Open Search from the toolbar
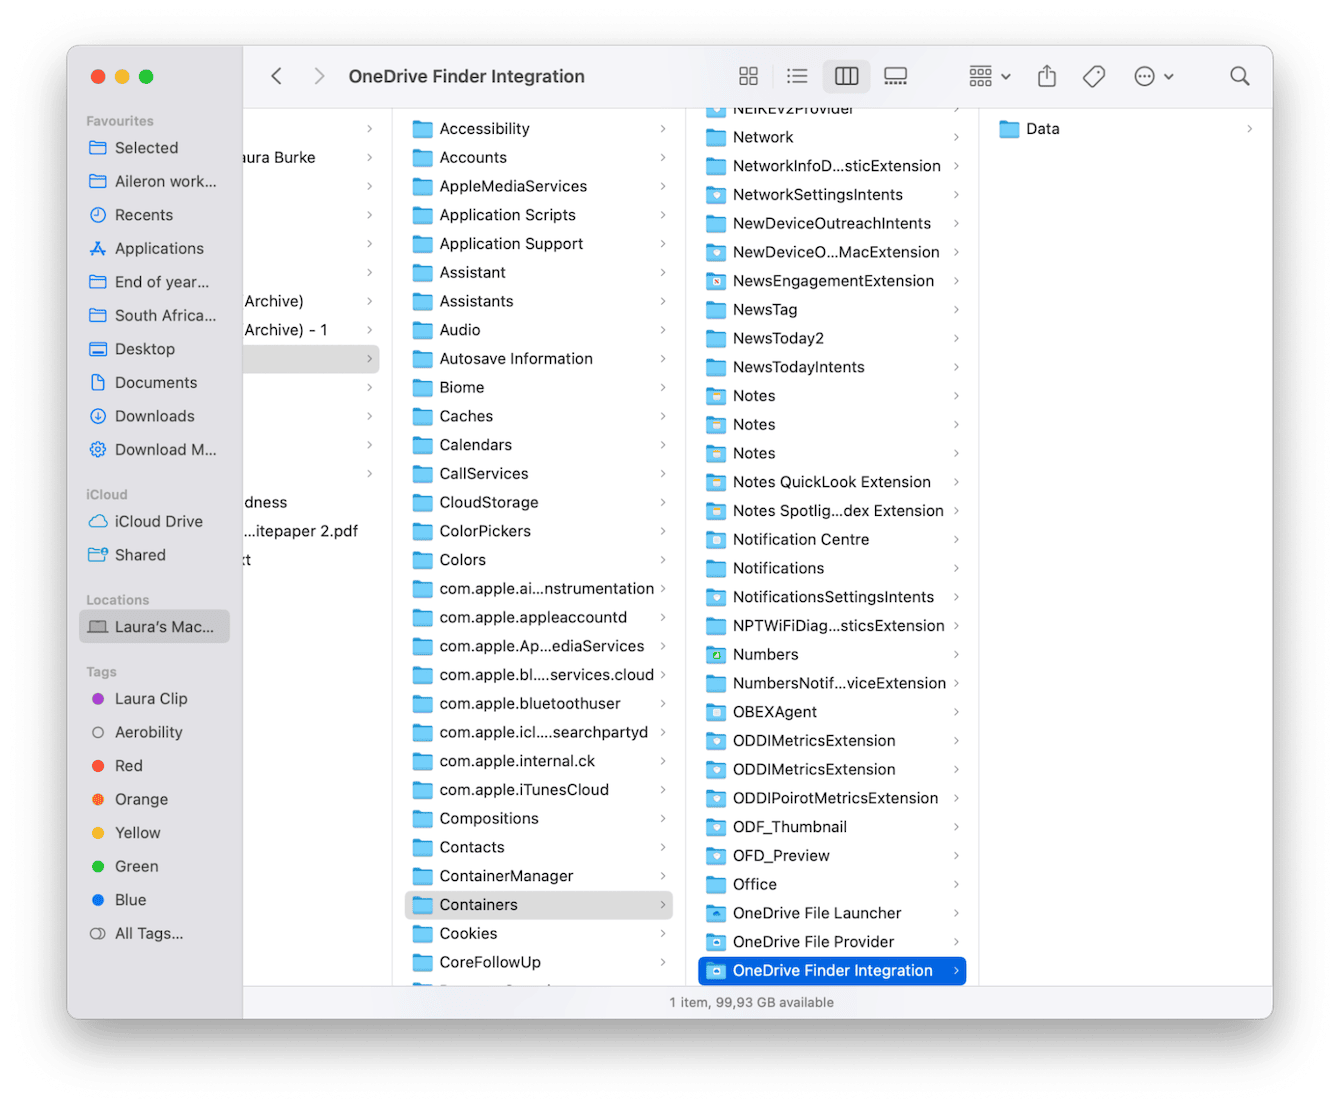This screenshot has height=1108, width=1340. [x=1239, y=76]
